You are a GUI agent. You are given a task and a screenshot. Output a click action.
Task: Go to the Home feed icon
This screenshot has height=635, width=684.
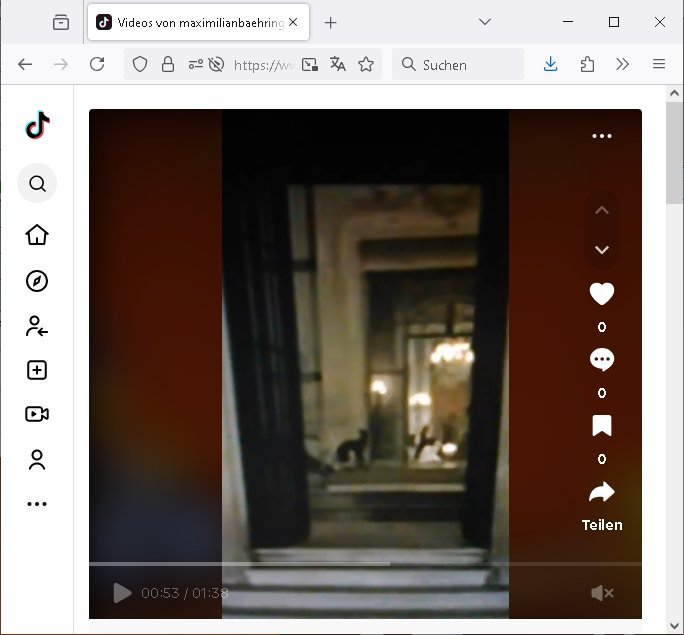coord(37,235)
